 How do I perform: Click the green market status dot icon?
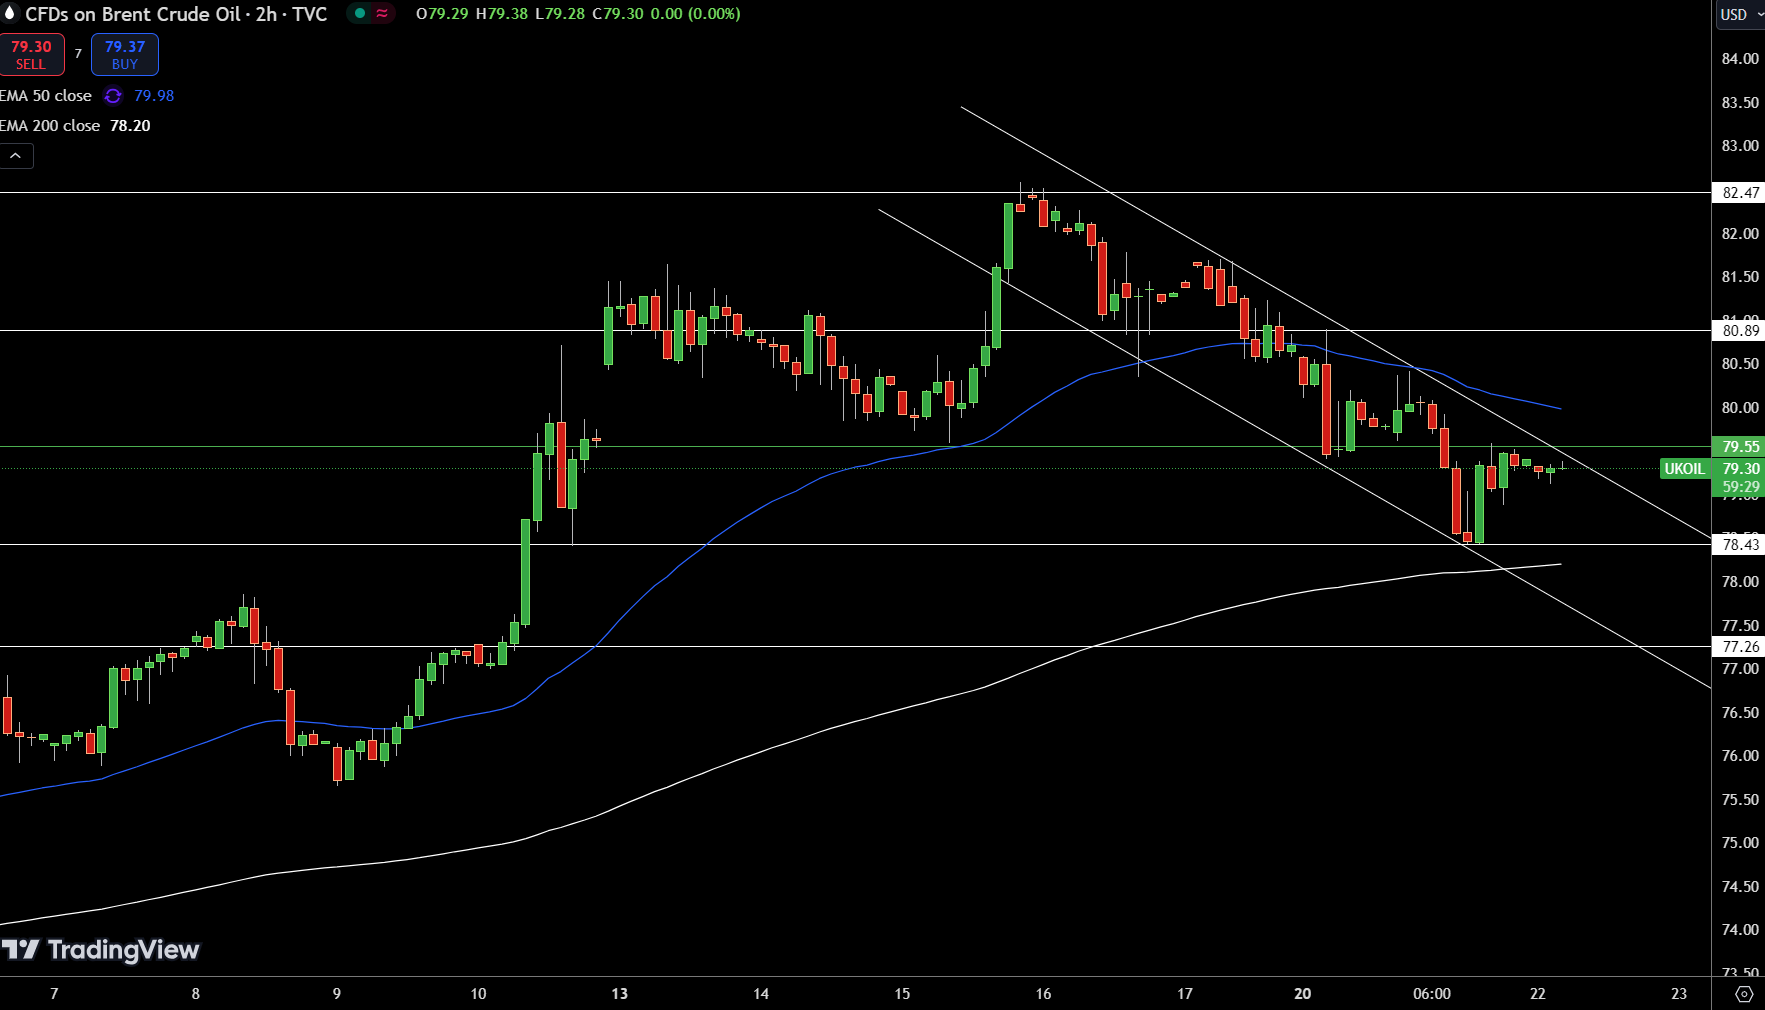(360, 14)
